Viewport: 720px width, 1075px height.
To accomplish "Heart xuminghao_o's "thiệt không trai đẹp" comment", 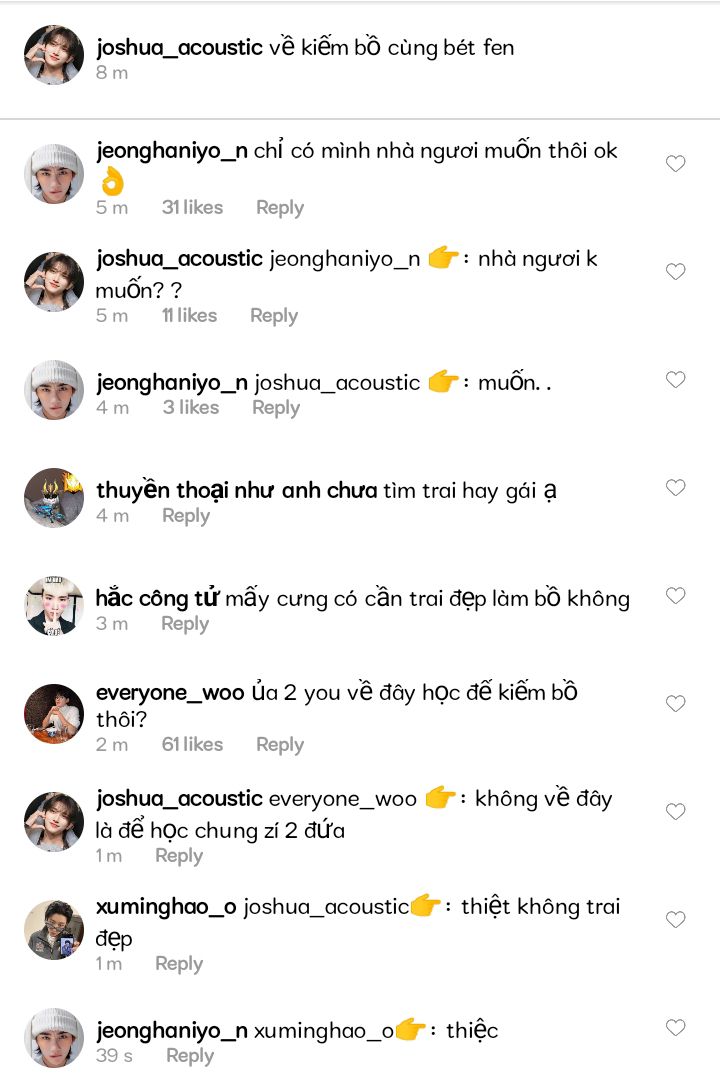I will [x=675, y=919].
